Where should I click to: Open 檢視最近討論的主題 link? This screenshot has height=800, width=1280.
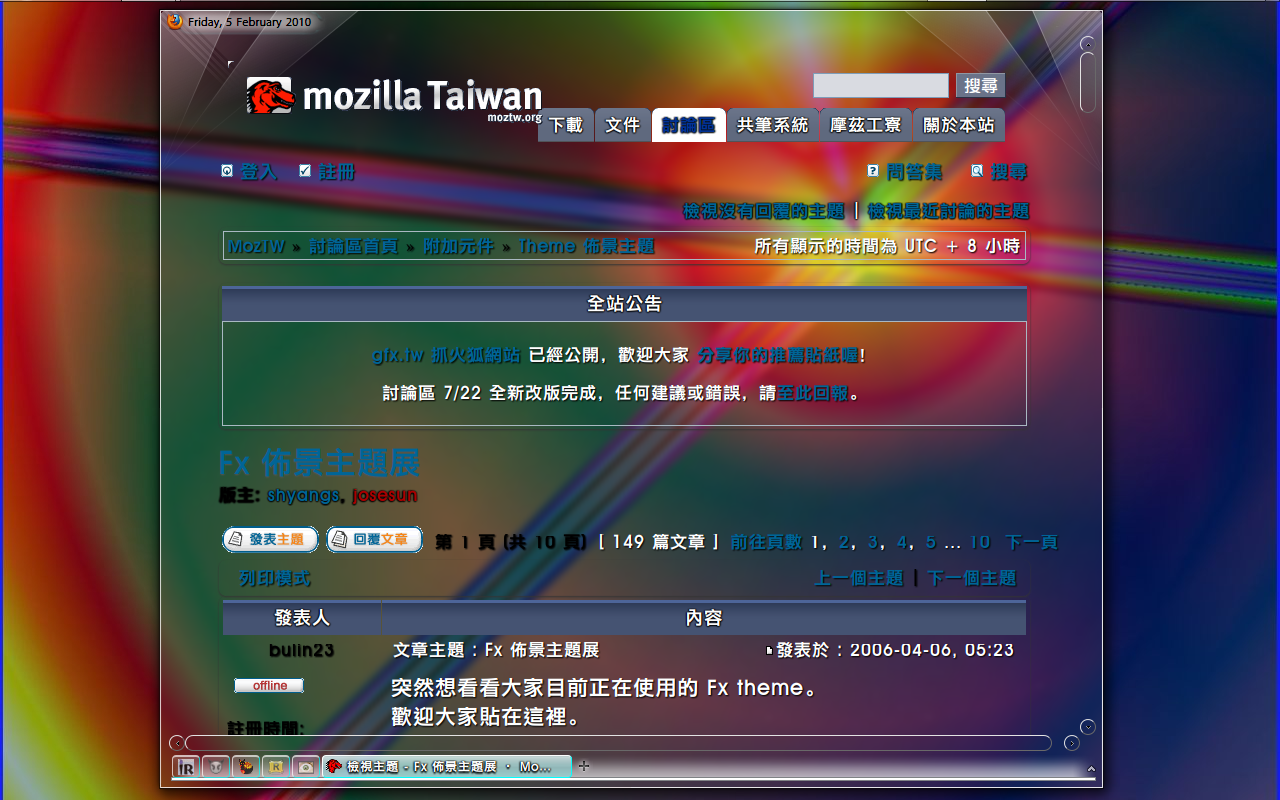[948, 211]
